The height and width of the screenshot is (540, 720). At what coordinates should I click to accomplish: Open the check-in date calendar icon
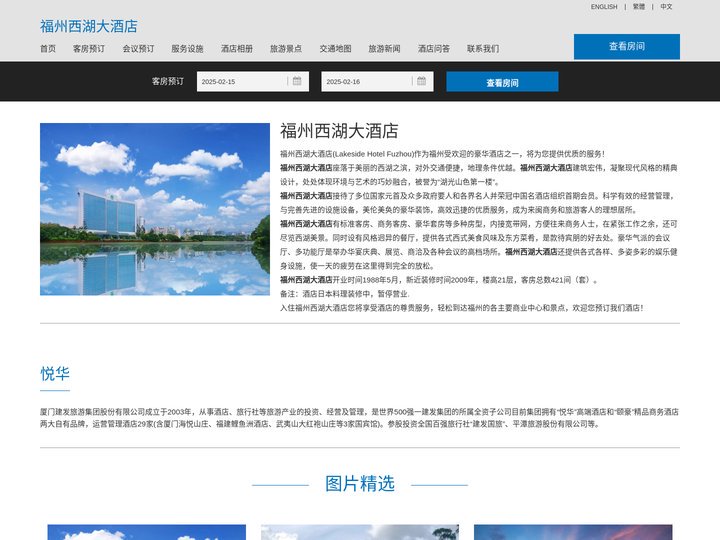[297, 81]
